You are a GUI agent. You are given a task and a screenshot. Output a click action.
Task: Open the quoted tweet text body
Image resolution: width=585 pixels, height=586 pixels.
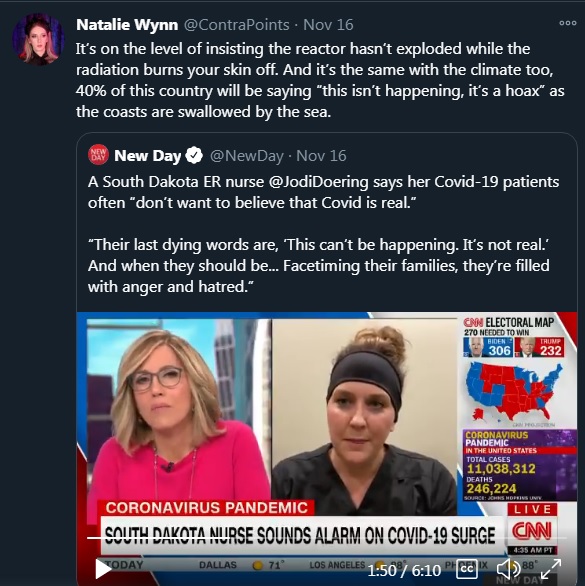(323, 234)
